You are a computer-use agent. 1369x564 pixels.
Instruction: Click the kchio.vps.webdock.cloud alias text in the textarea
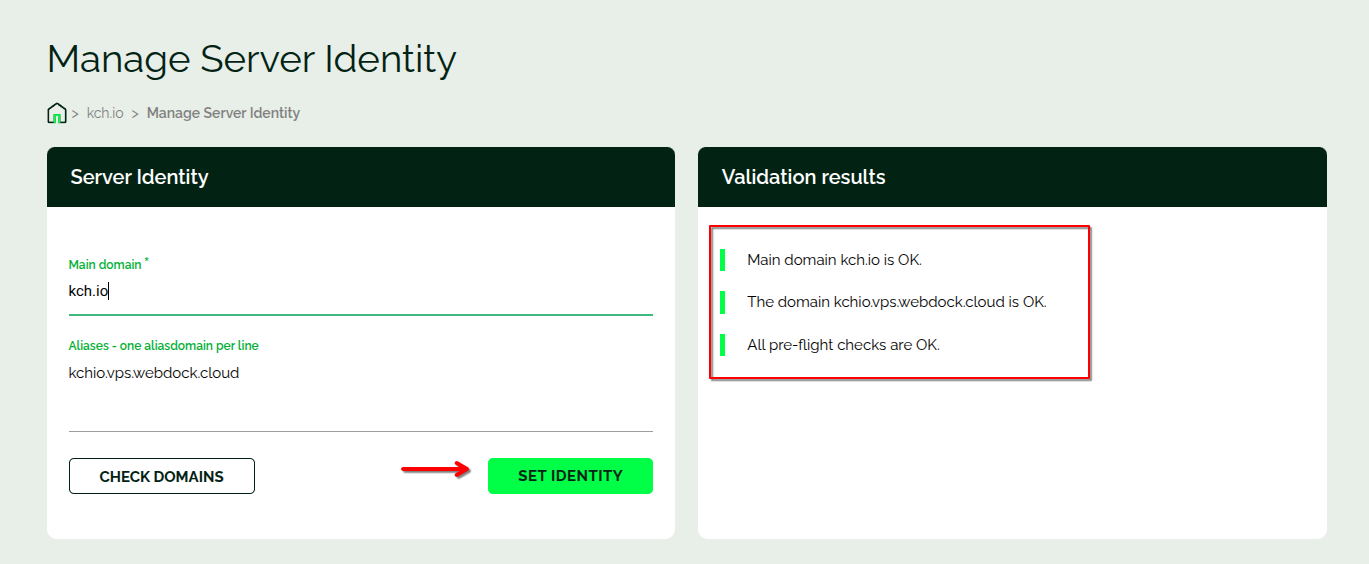tap(154, 373)
